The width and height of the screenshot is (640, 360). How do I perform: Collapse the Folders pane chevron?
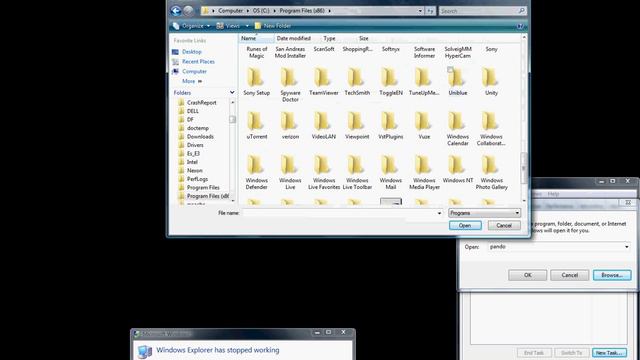[232, 93]
